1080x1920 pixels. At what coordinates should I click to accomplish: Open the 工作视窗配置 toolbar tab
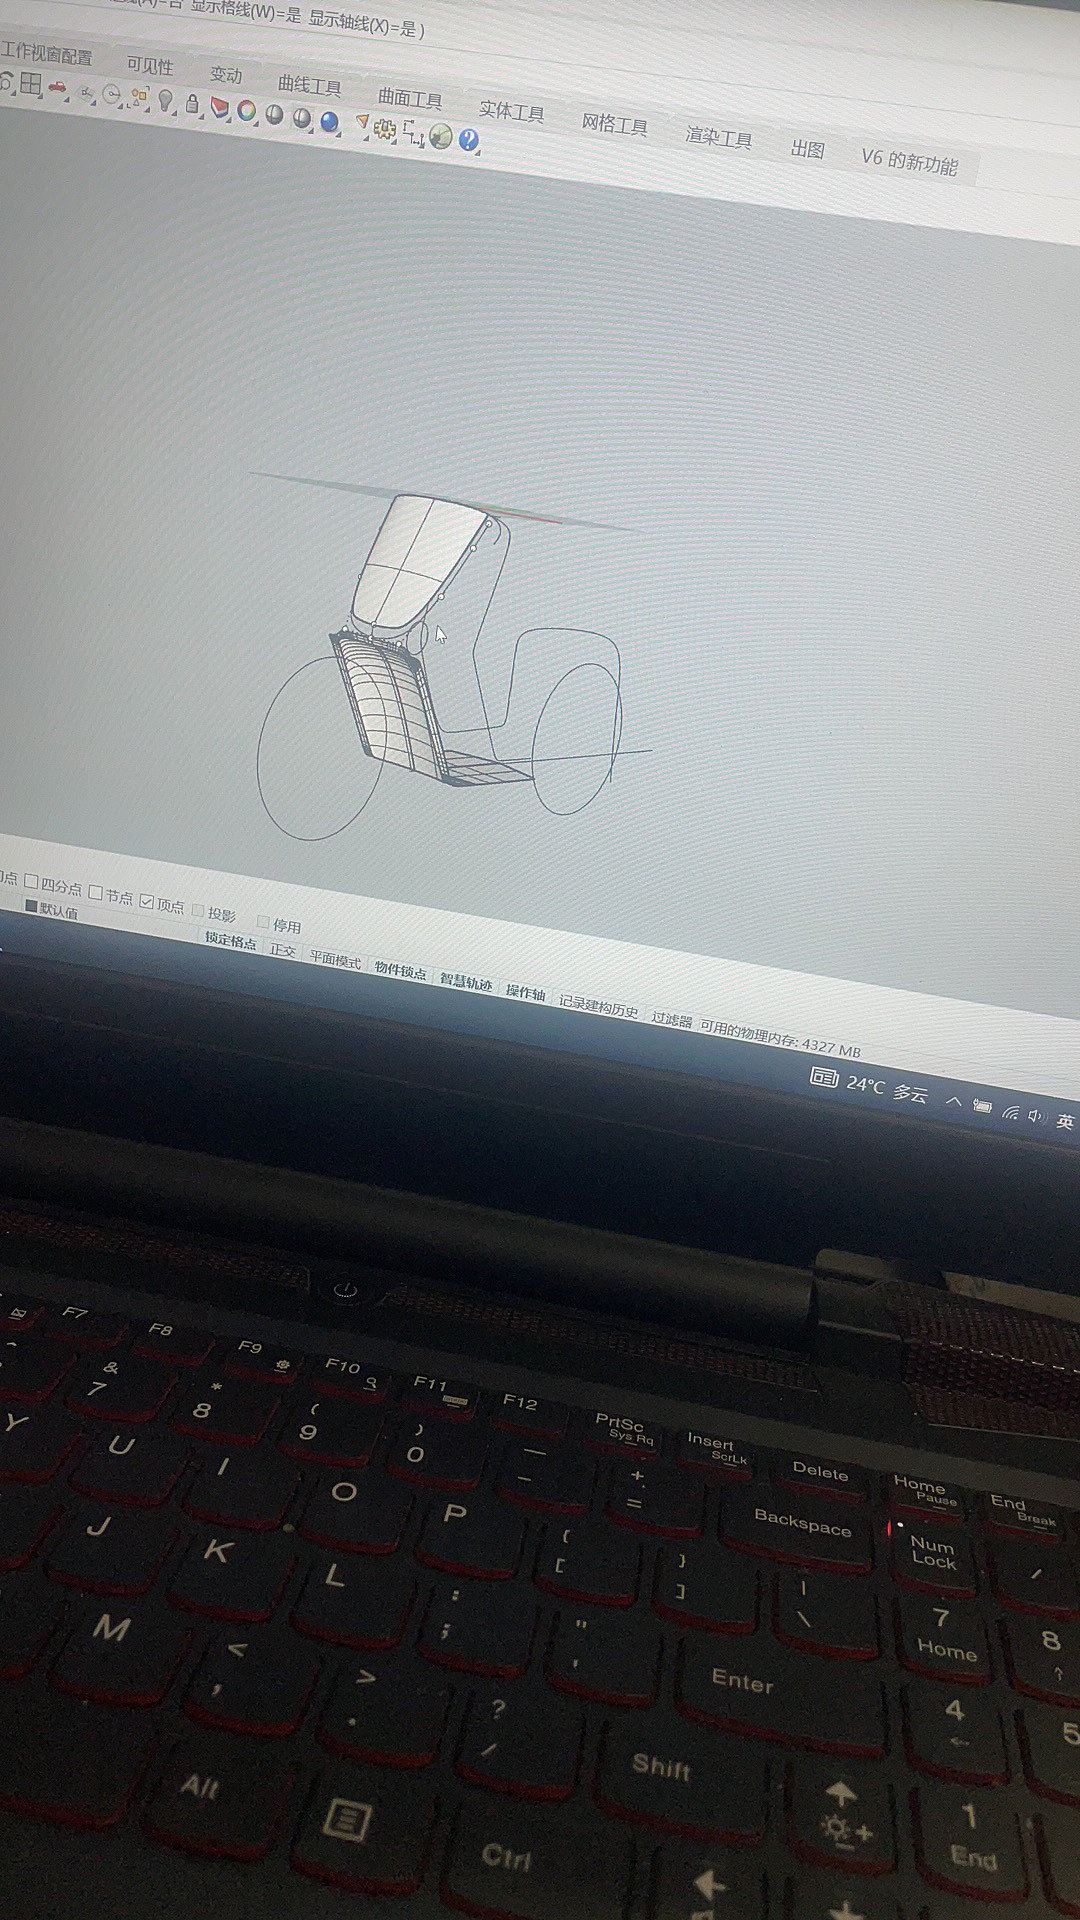(46, 55)
